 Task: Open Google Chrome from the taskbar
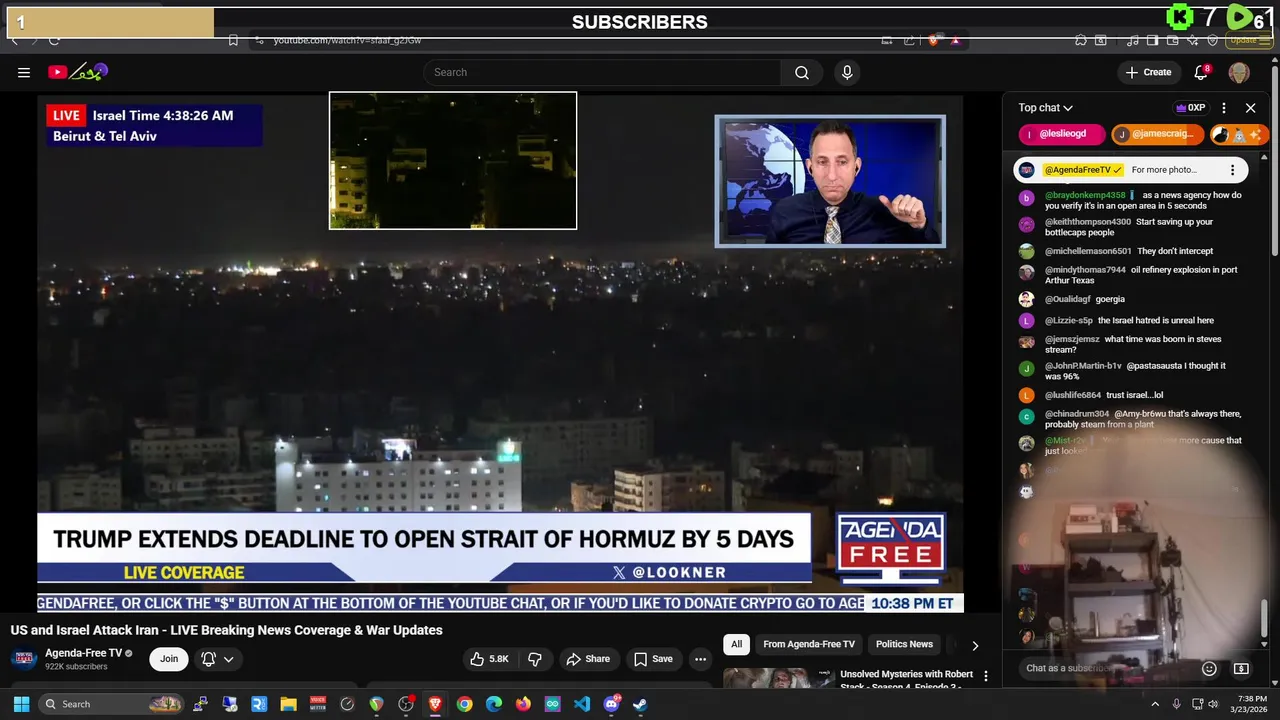click(465, 704)
